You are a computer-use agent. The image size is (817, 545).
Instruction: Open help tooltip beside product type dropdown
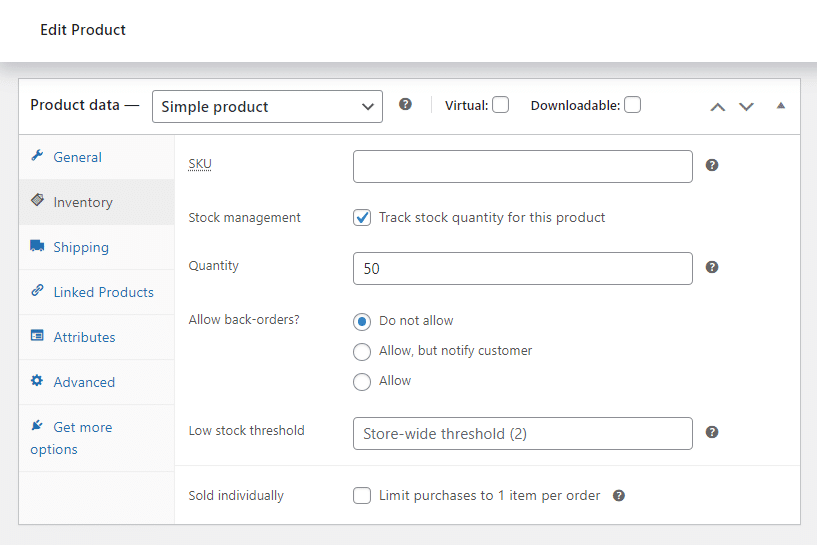pos(405,104)
